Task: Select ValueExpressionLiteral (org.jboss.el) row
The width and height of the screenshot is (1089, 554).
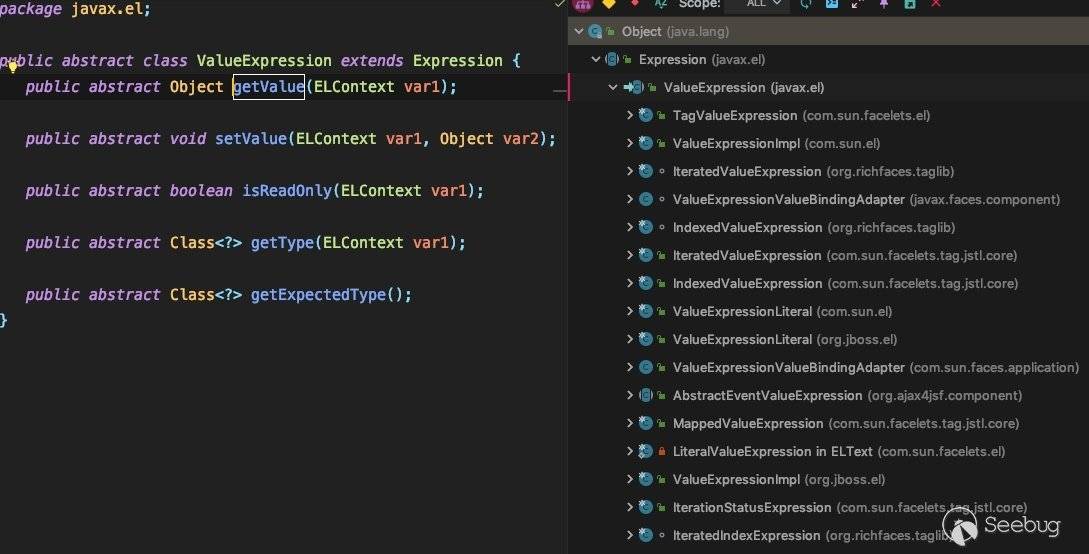Action: coord(829,339)
